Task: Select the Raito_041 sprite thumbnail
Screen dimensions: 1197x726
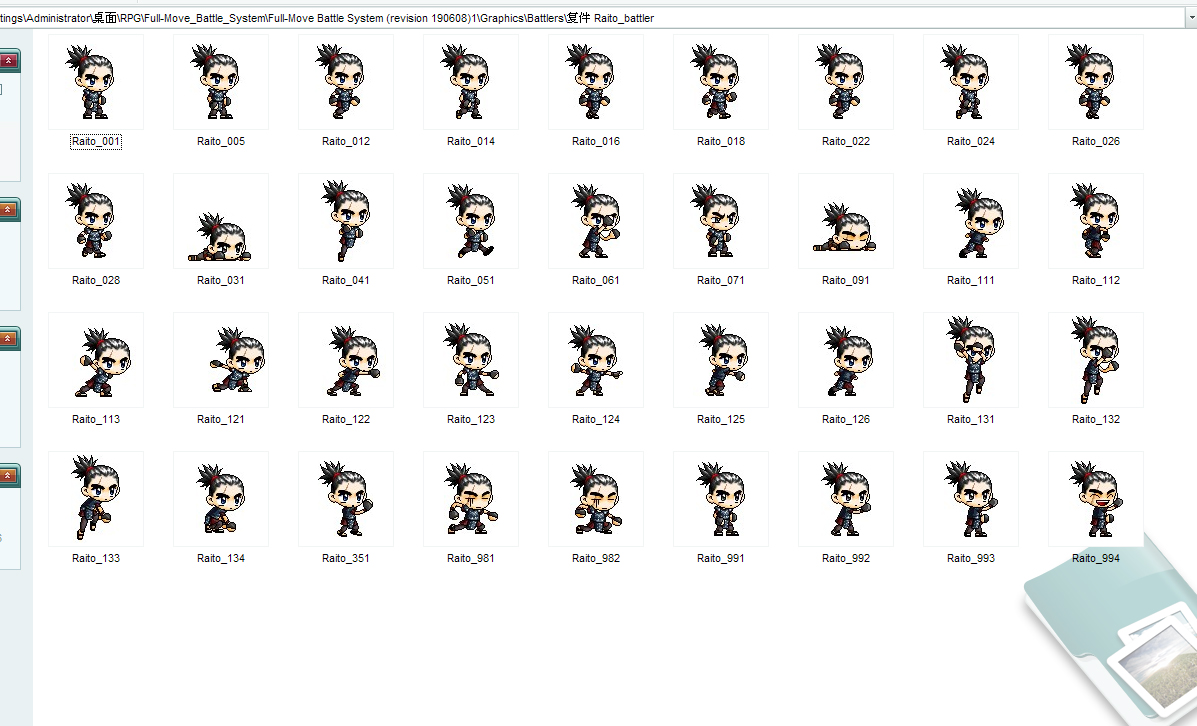Action: tap(346, 221)
